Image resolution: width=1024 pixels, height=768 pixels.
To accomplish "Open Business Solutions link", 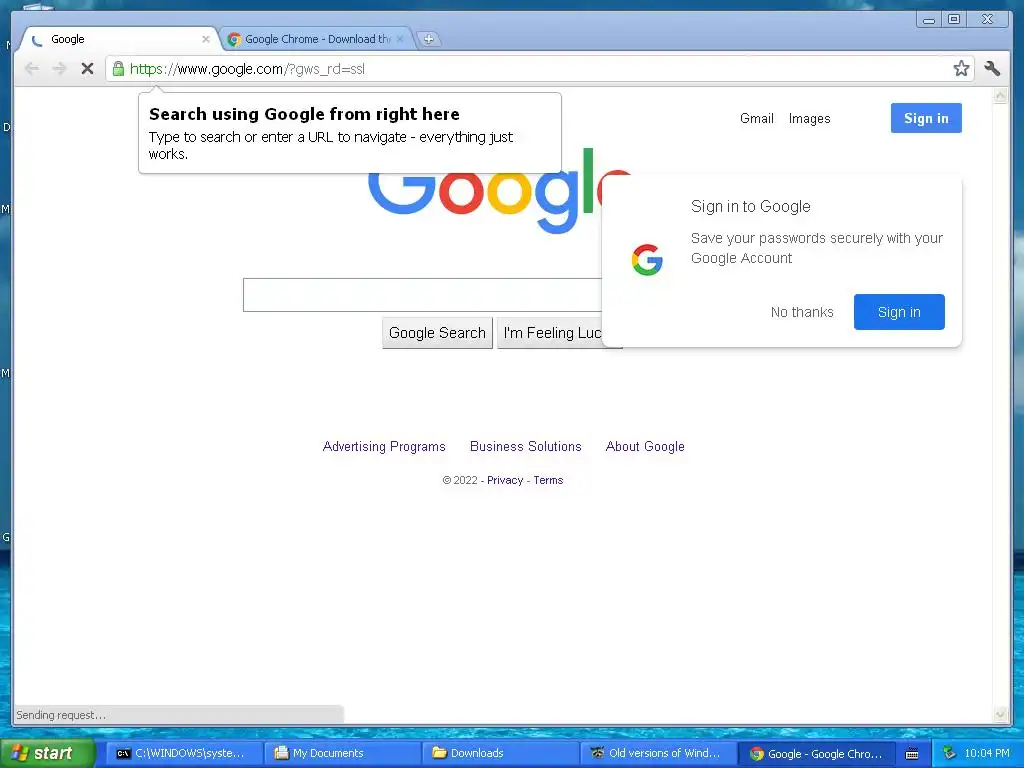I will [526, 447].
